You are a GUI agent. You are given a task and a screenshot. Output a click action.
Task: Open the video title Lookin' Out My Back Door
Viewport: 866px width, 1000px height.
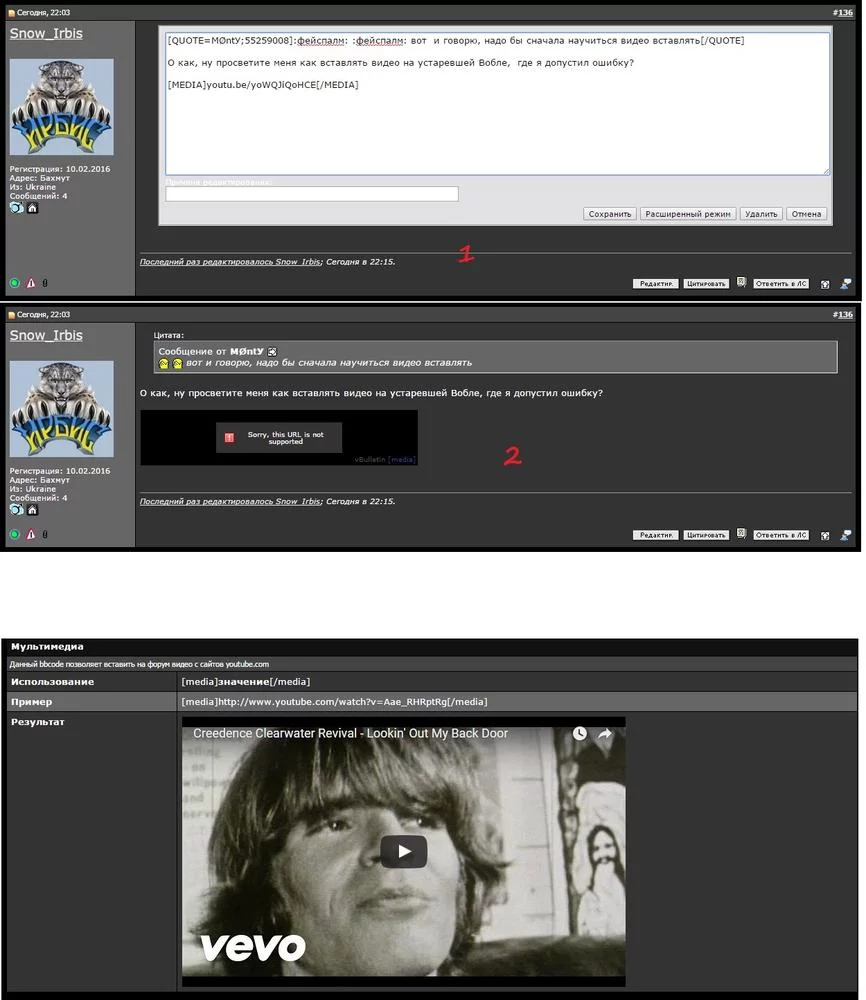click(351, 733)
